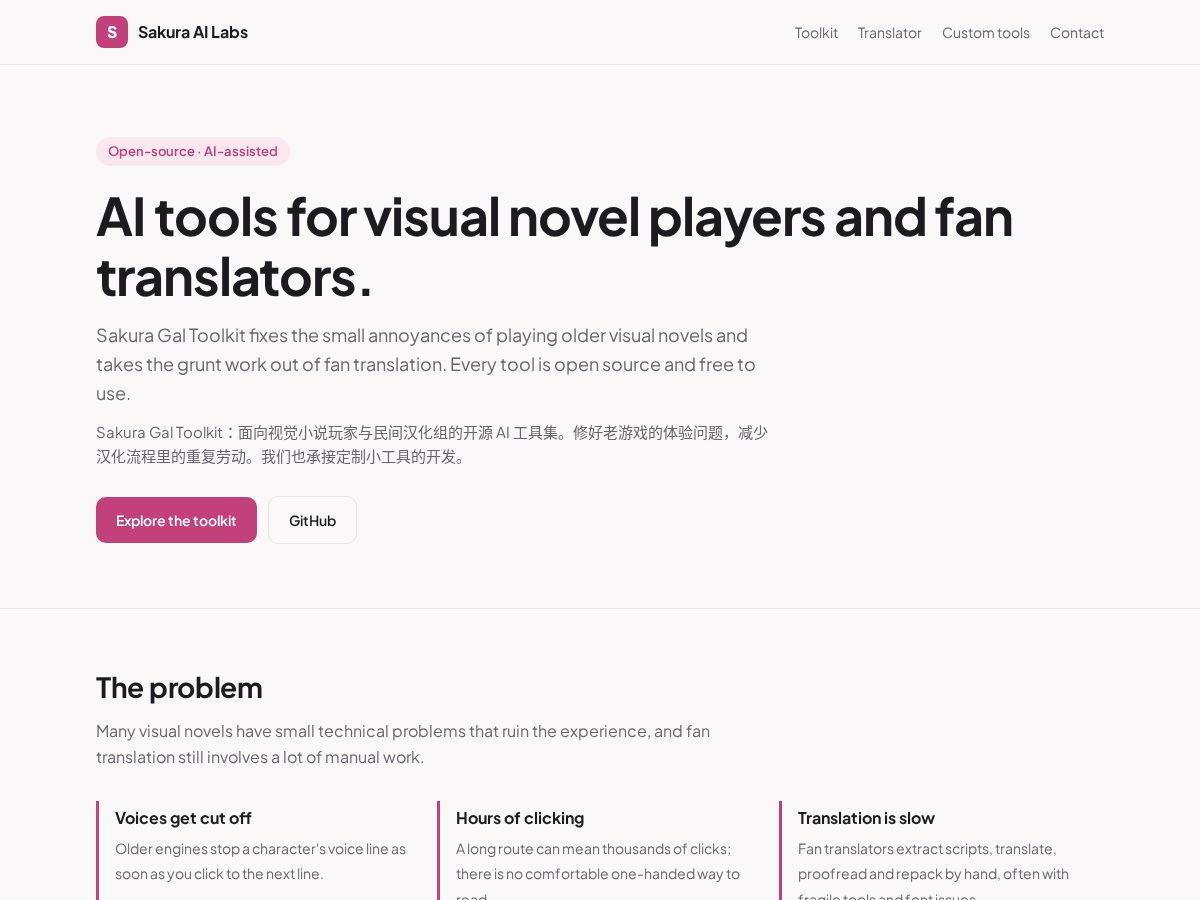
Task: Select the "Hours of clicking" card title
Action: coord(520,818)
